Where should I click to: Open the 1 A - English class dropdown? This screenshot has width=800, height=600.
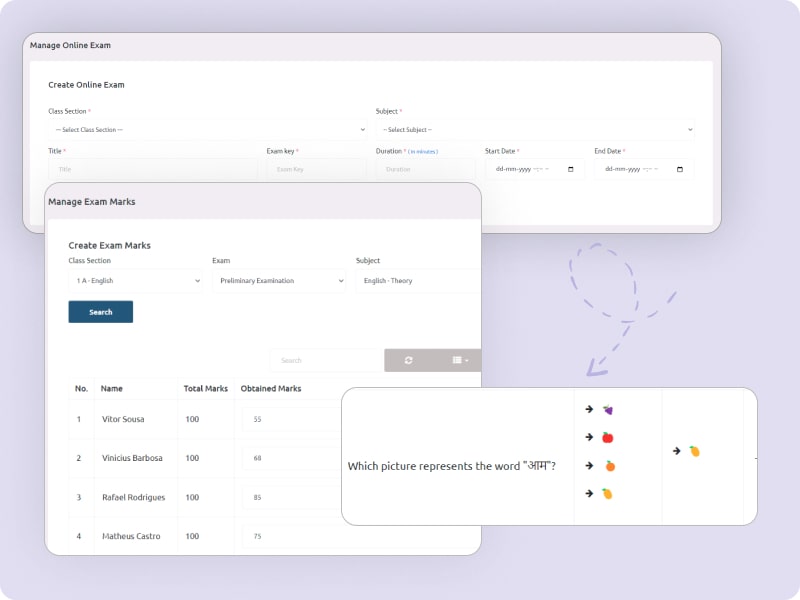point(136,281)
